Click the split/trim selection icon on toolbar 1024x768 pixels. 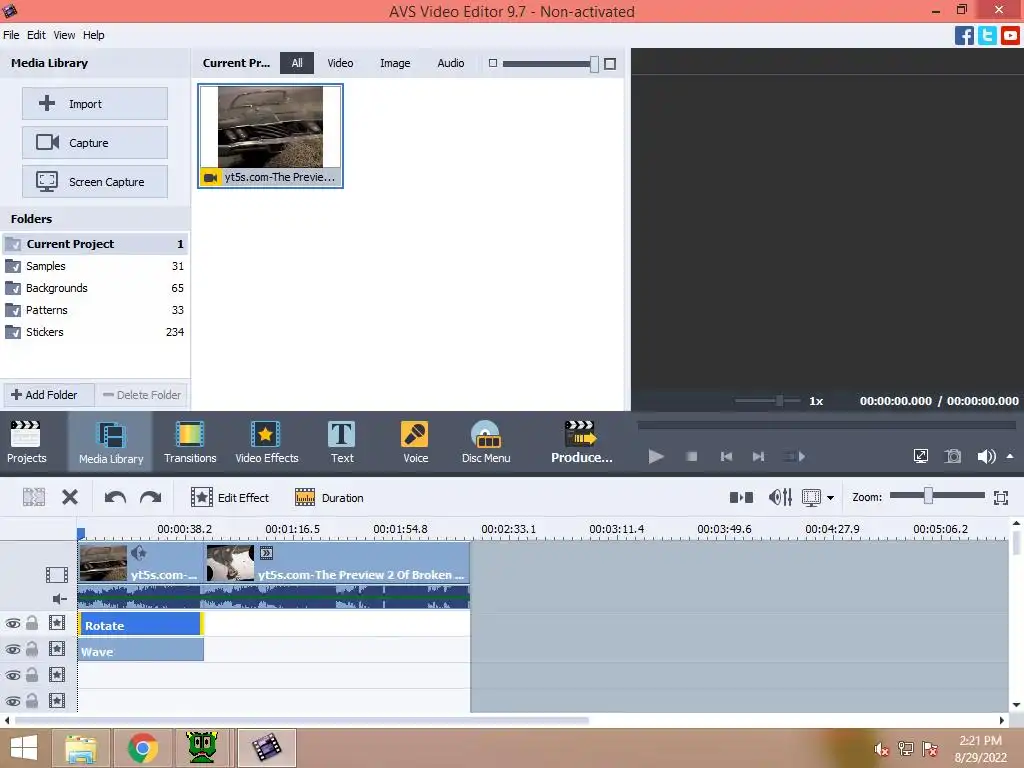pyautogui.click(x=34, y=498)
